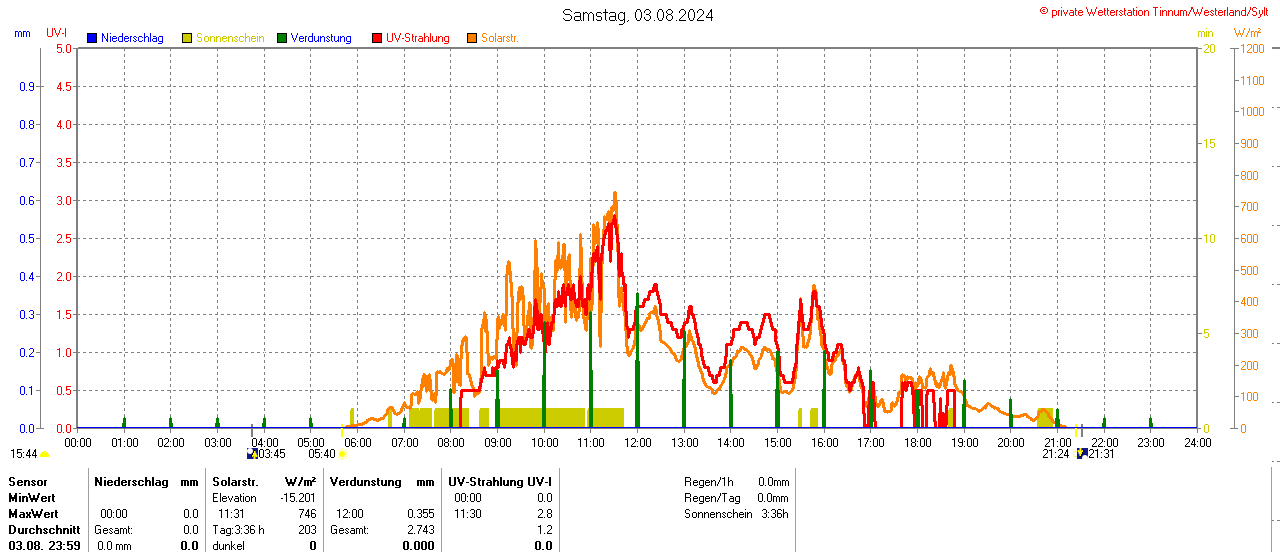This screenshot has height=552, width=1280.
Task: Click the sunrise sun icon at 05:40
Action: coord(343,454)
